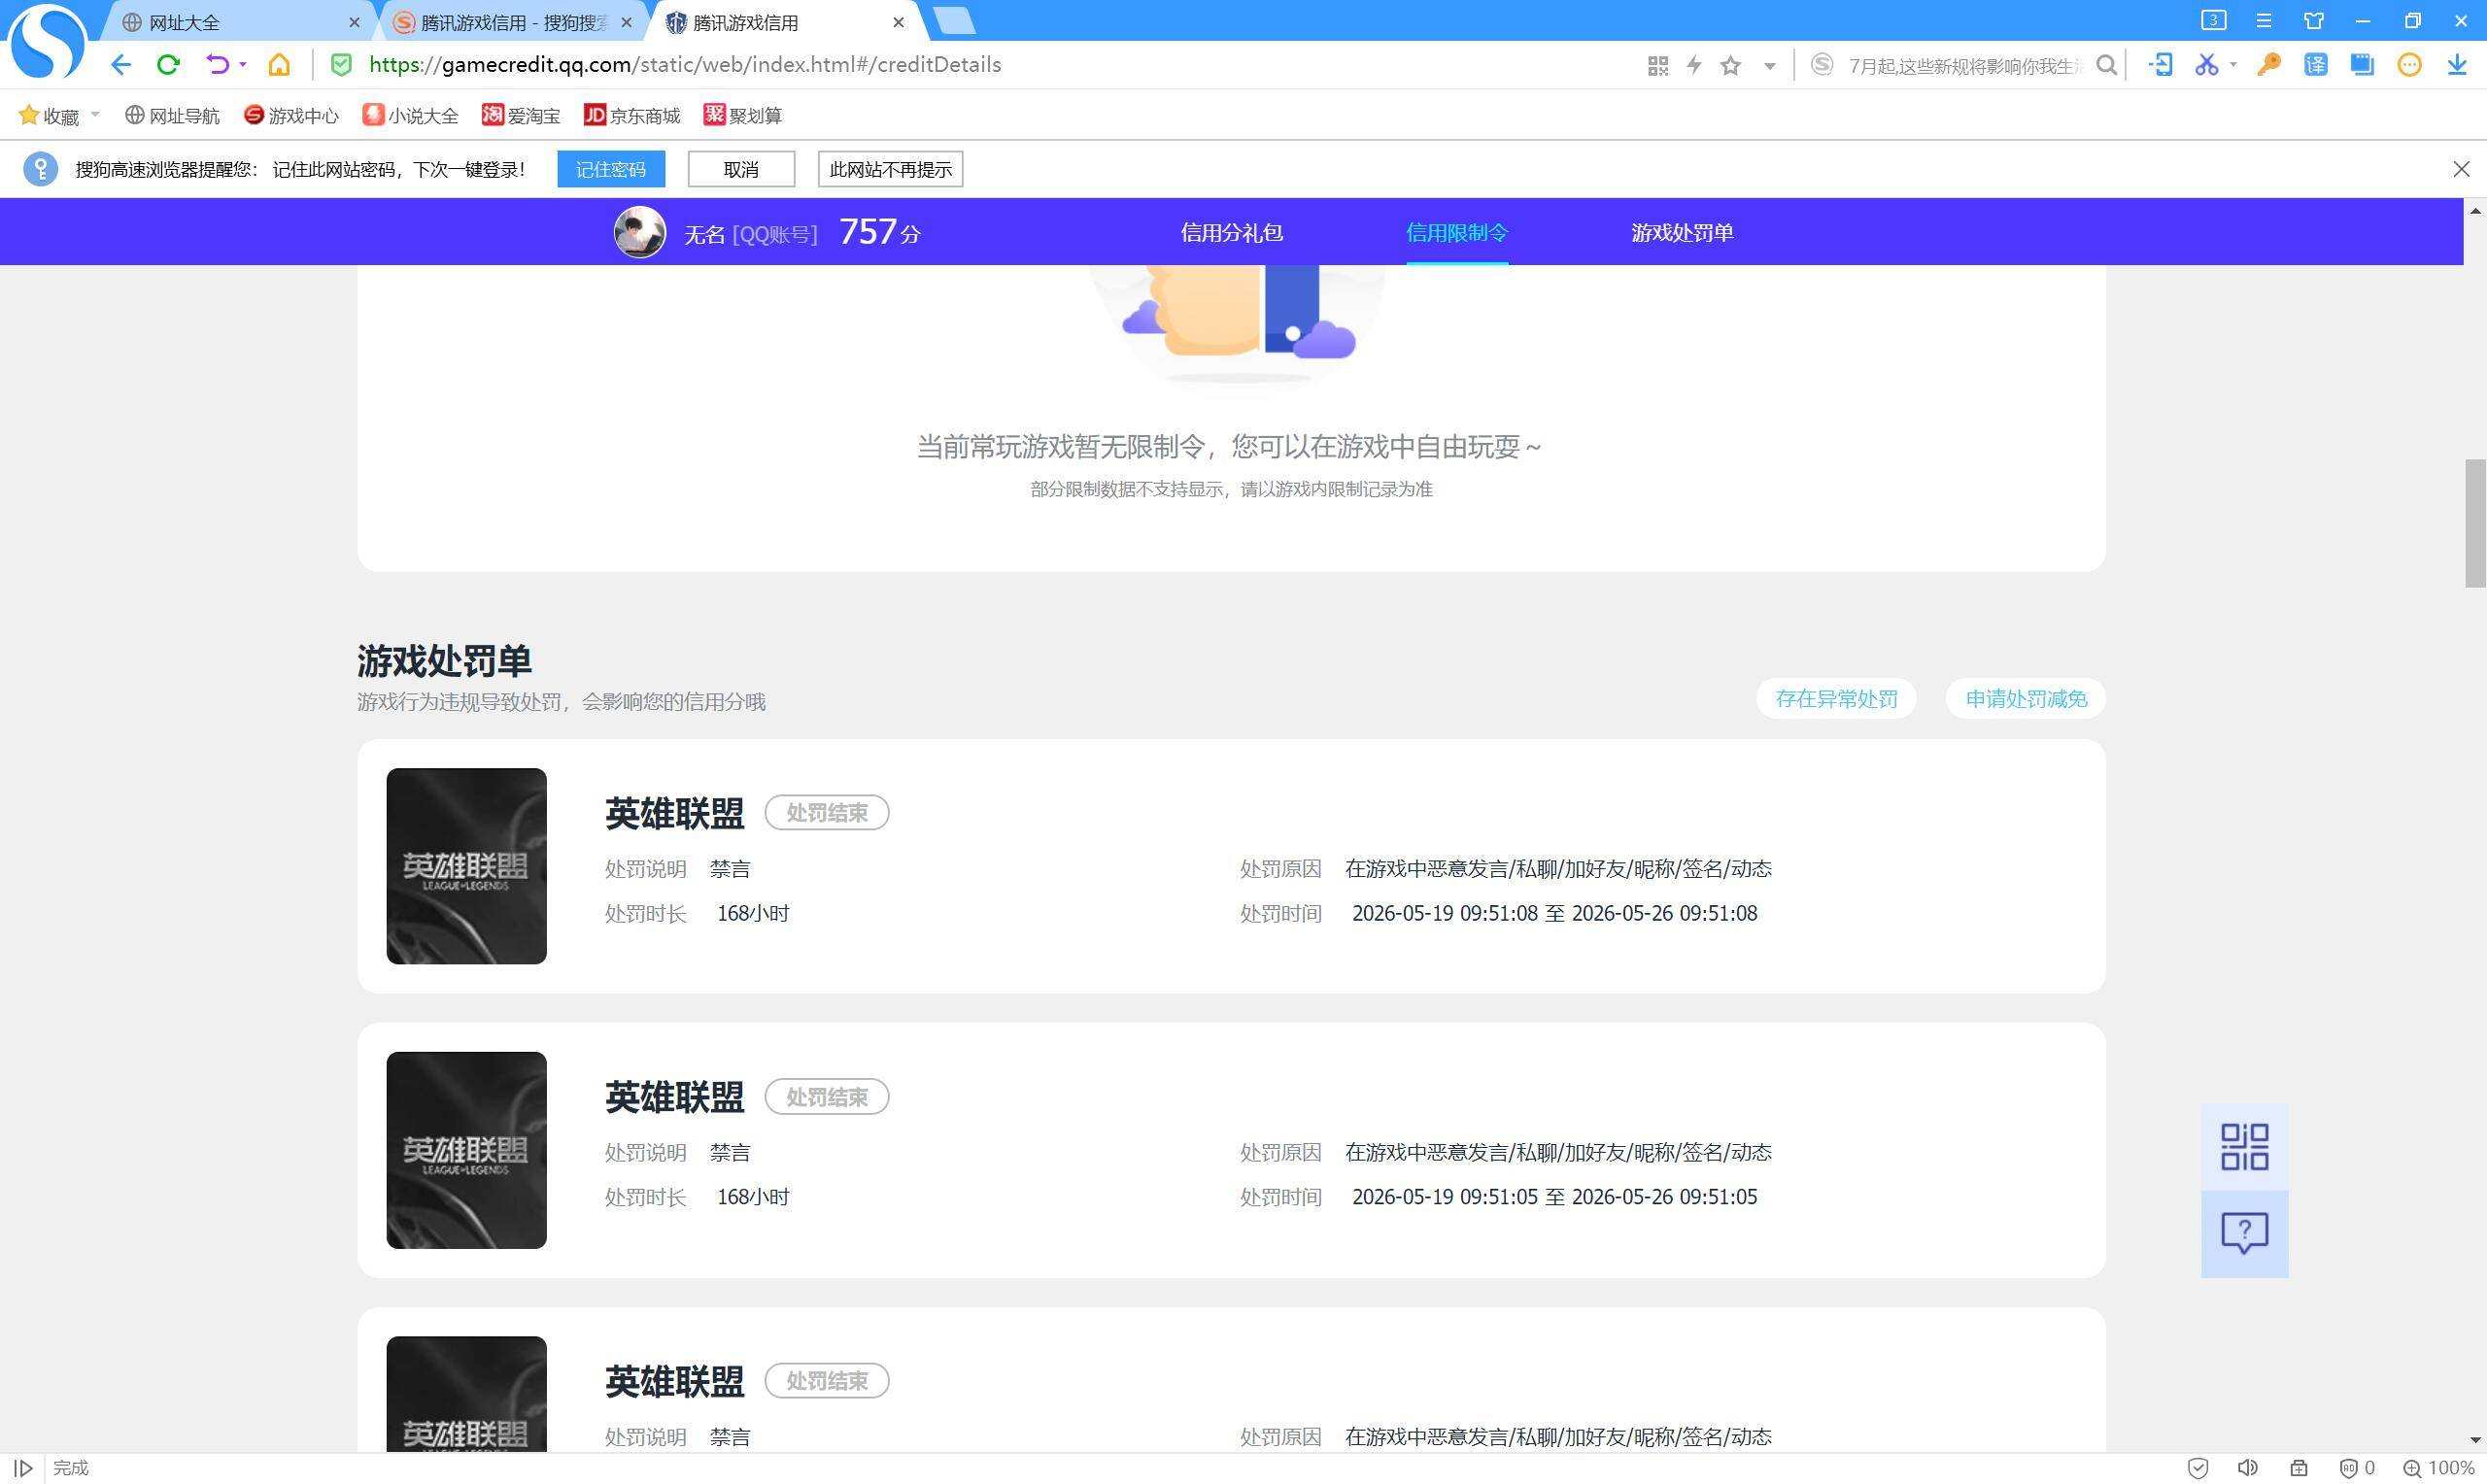Click the game thumbnail of the 09:51:05 penalty

(x=466, y=1150)
